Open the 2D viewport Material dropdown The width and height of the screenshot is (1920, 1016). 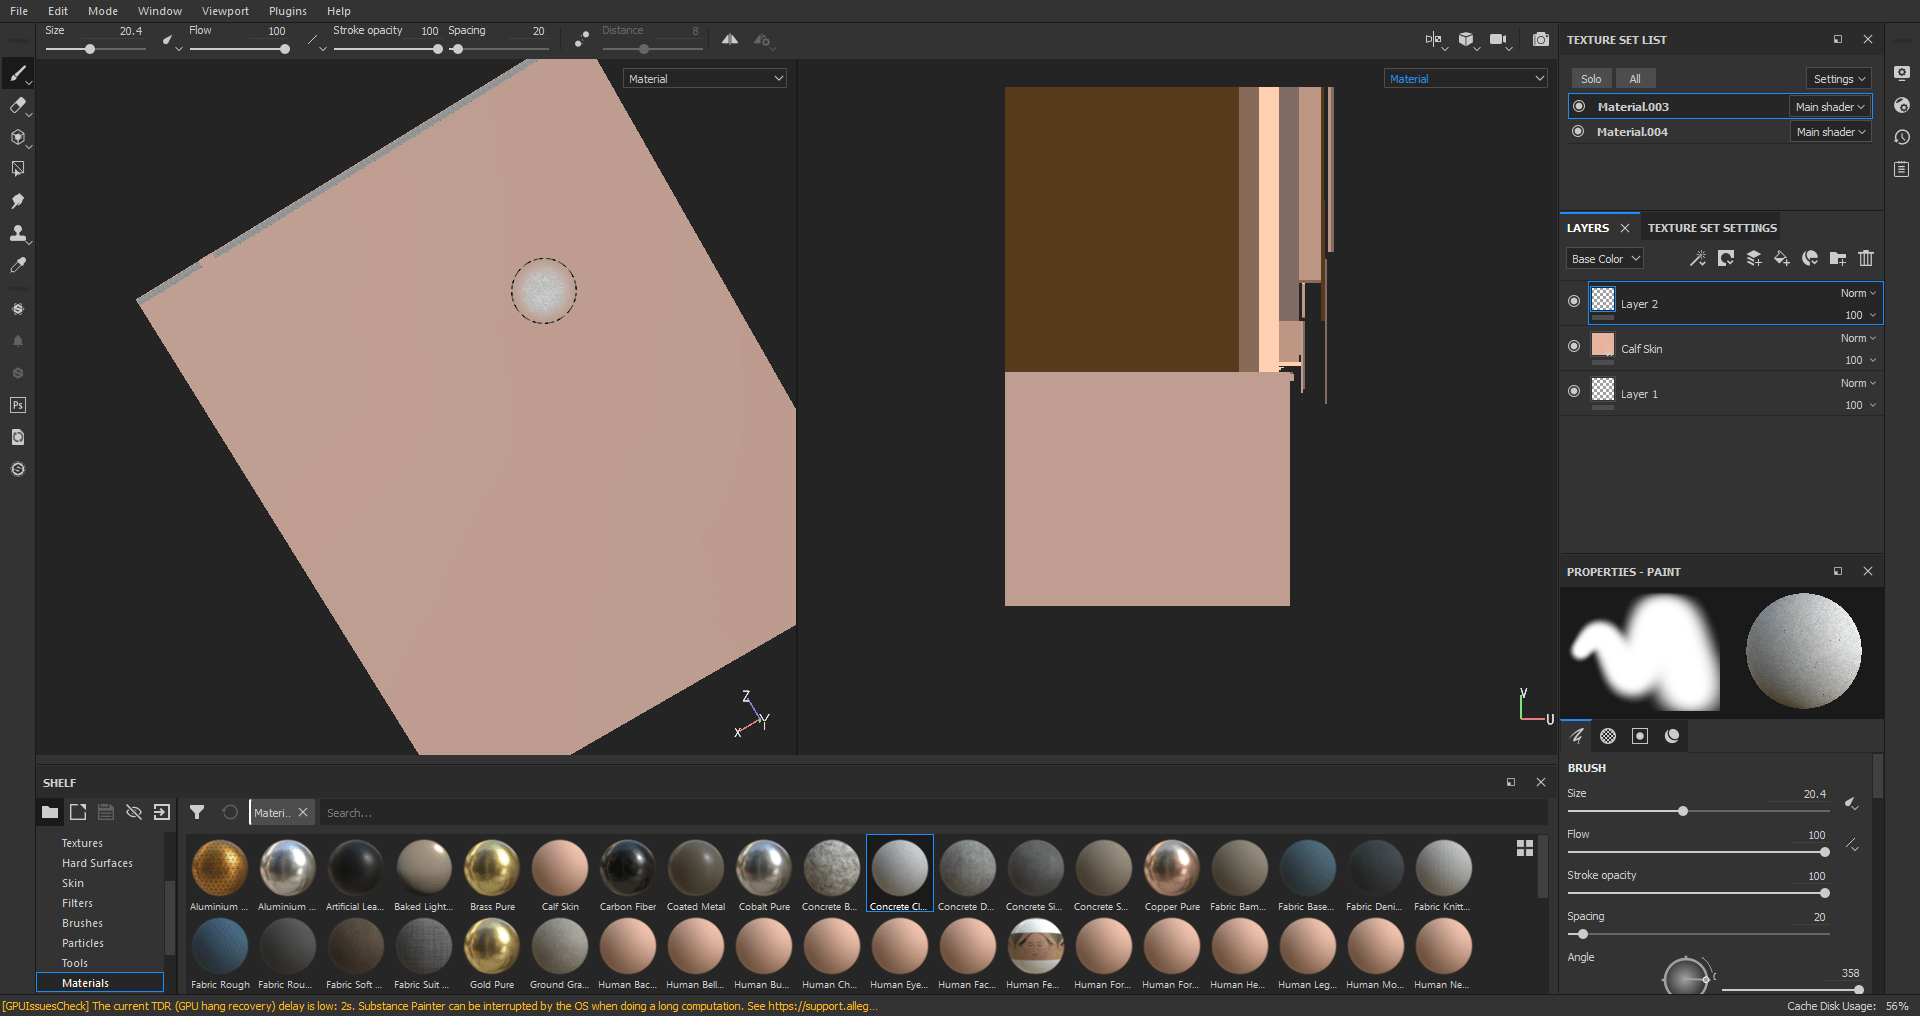coord(1466,78)
